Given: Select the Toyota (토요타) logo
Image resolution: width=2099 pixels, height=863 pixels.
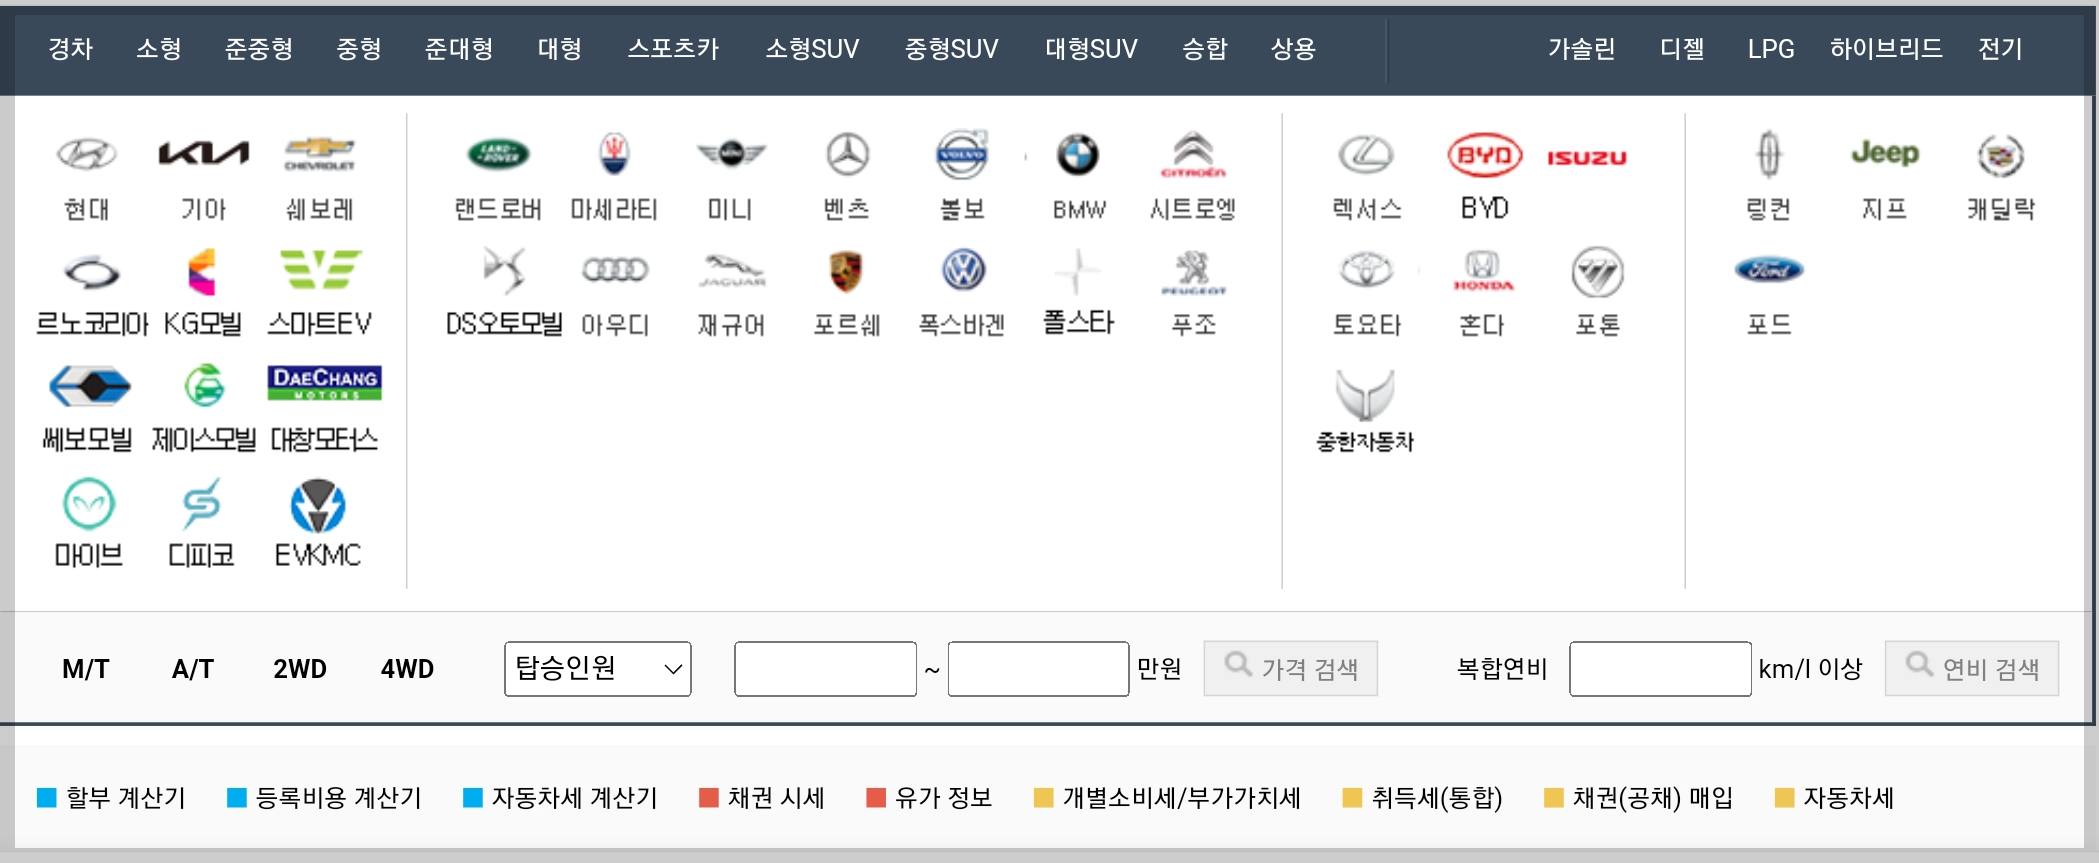Looking at the screenshot, I should click(1366, 270).
